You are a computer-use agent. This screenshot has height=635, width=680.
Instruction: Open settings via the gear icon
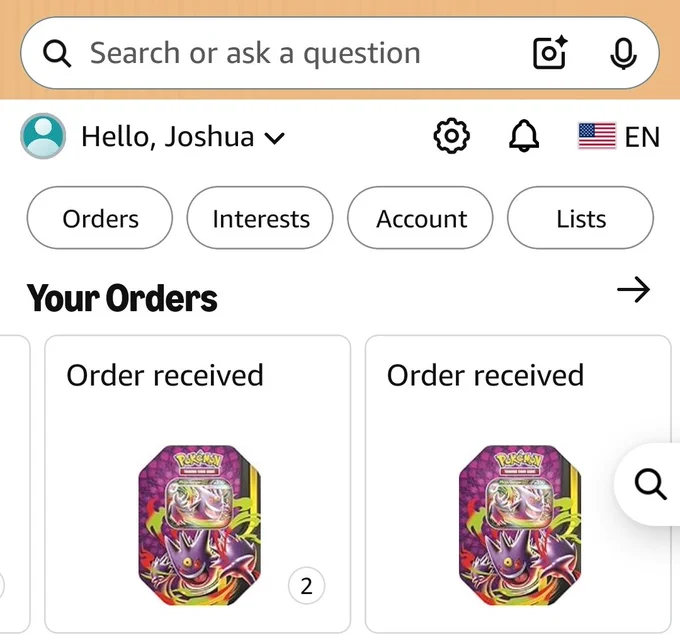point(451,136)
